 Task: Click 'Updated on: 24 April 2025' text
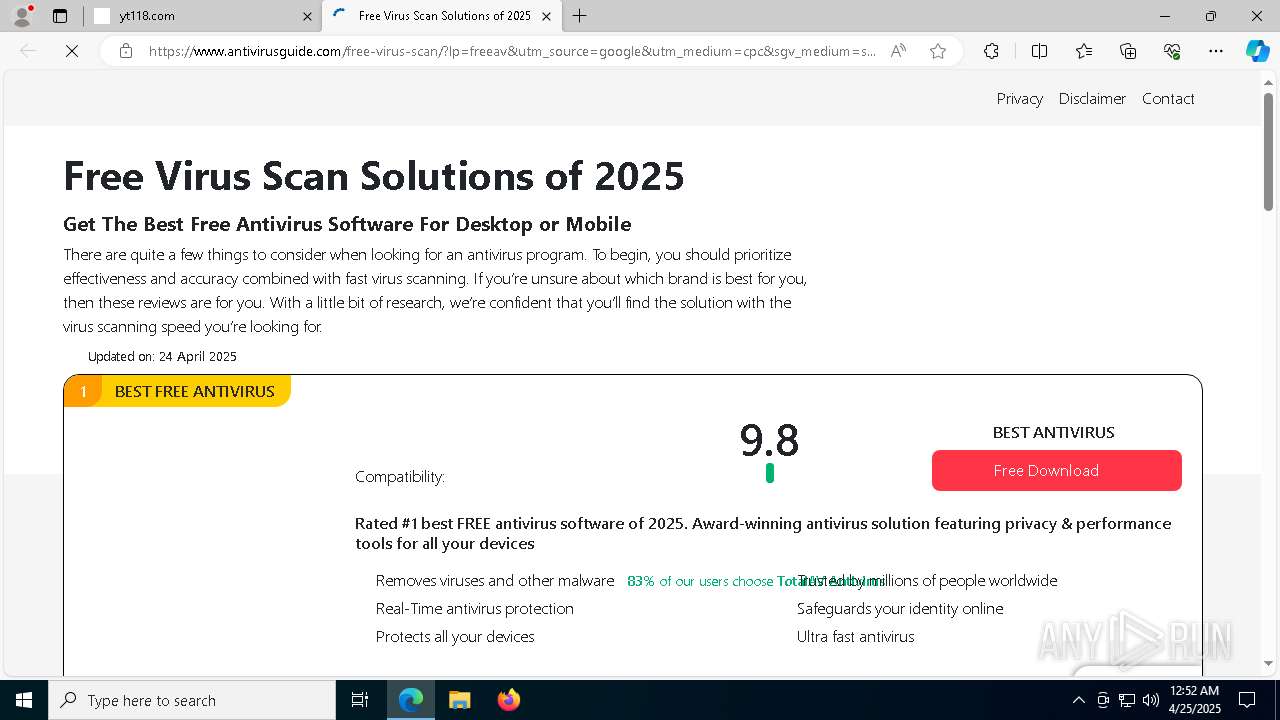coord(162,356)
